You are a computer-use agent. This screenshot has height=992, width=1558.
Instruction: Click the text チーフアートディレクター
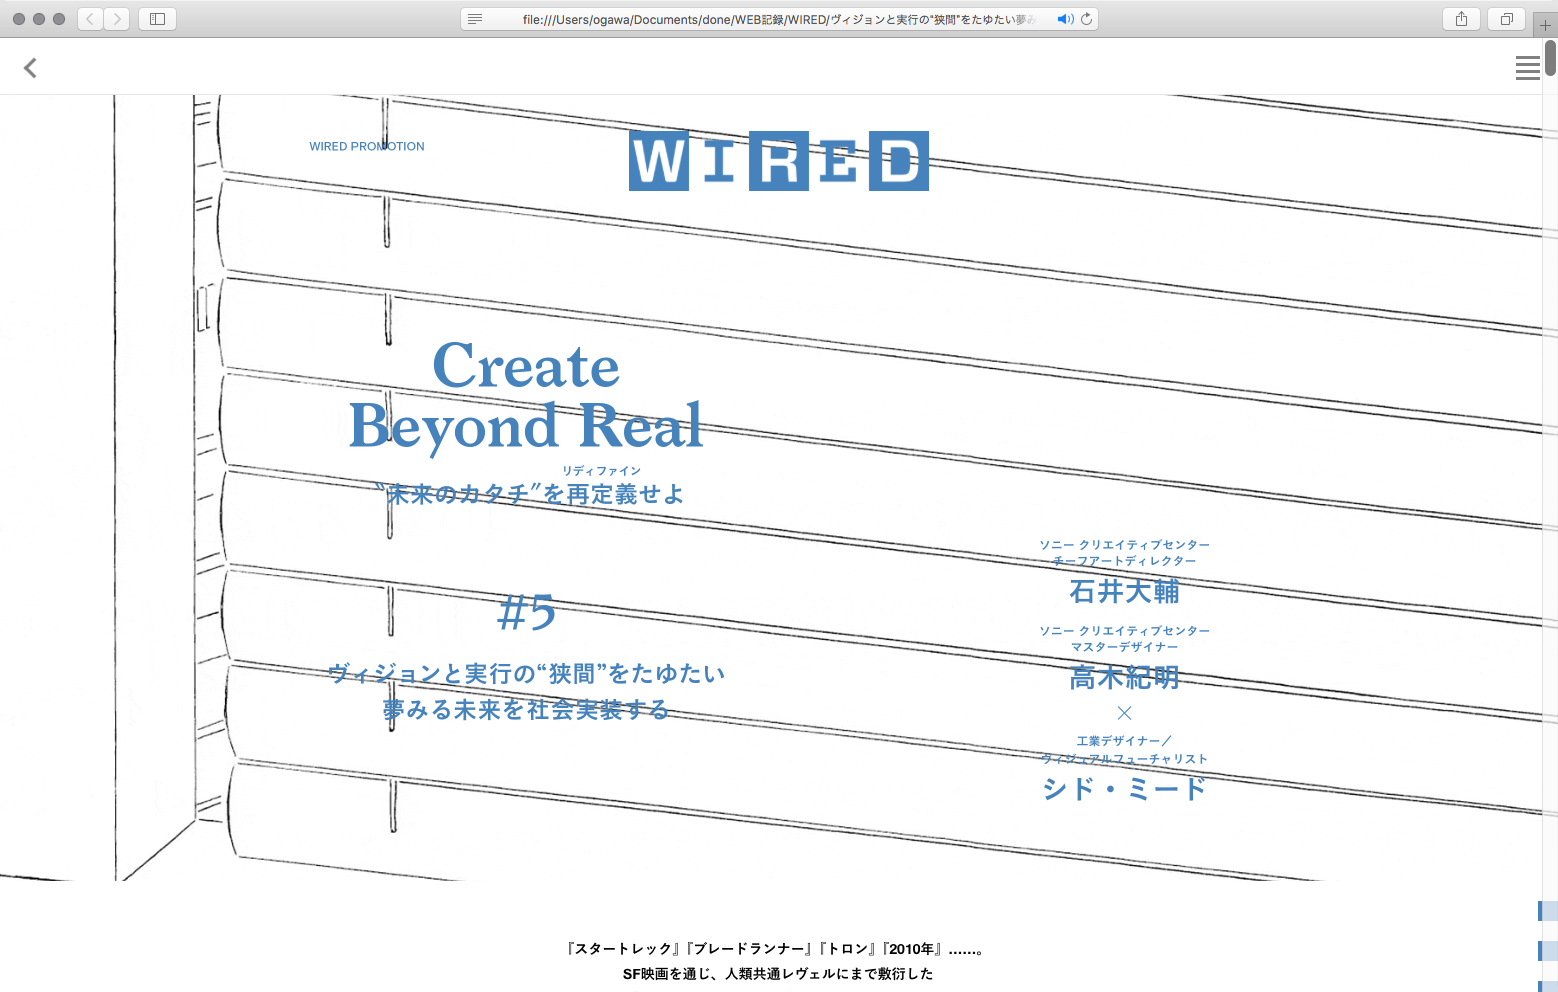1124,561
